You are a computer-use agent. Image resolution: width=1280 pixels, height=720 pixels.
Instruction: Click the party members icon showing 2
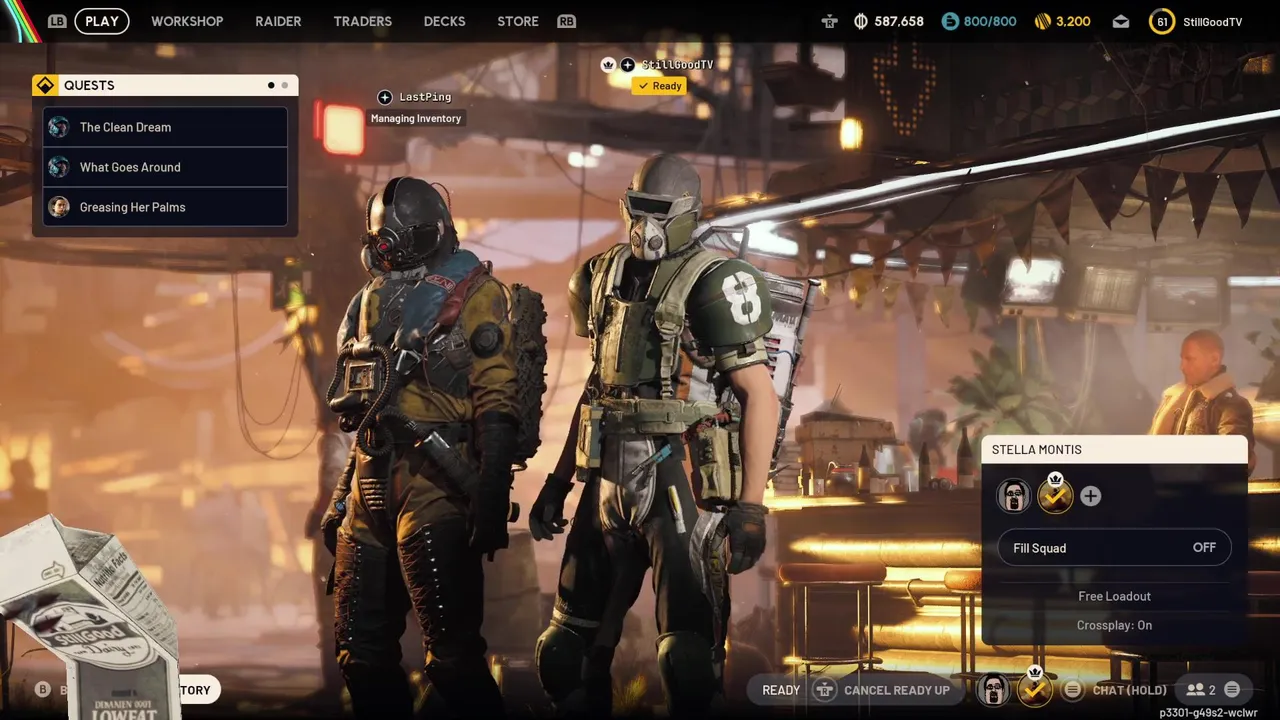pos(1195,690)
